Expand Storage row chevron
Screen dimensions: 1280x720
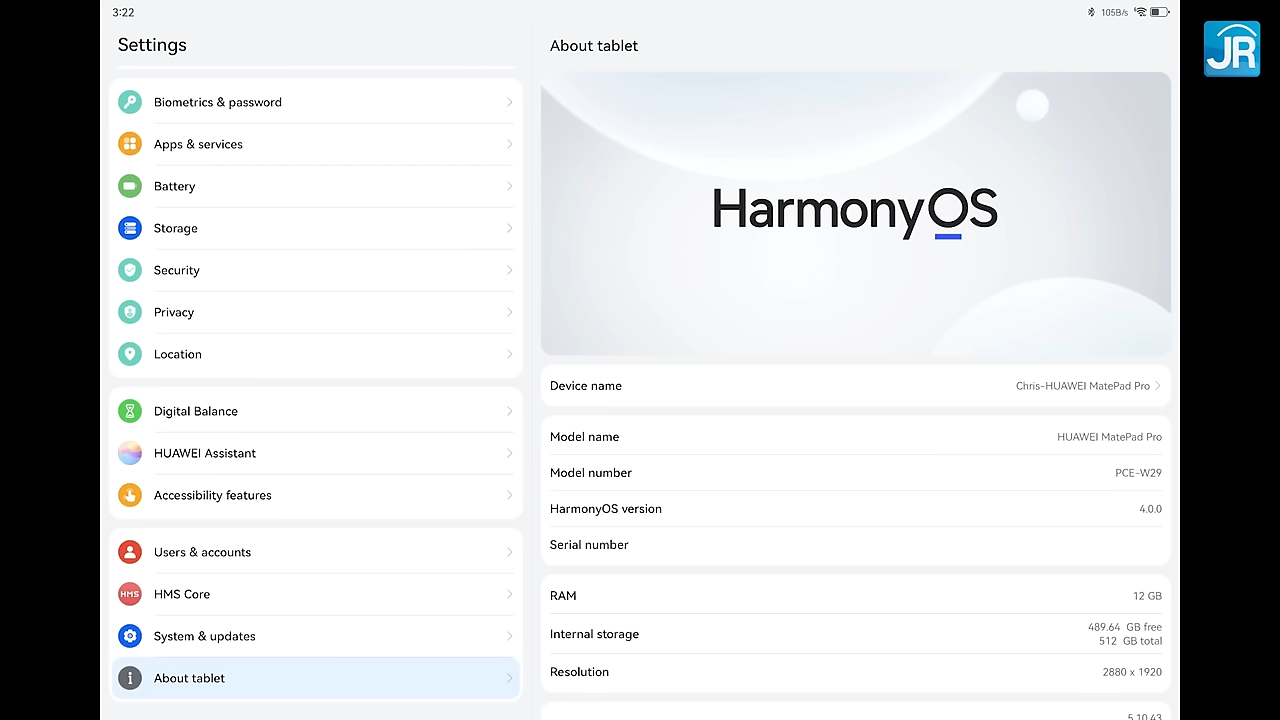click(x=509, y=228)
